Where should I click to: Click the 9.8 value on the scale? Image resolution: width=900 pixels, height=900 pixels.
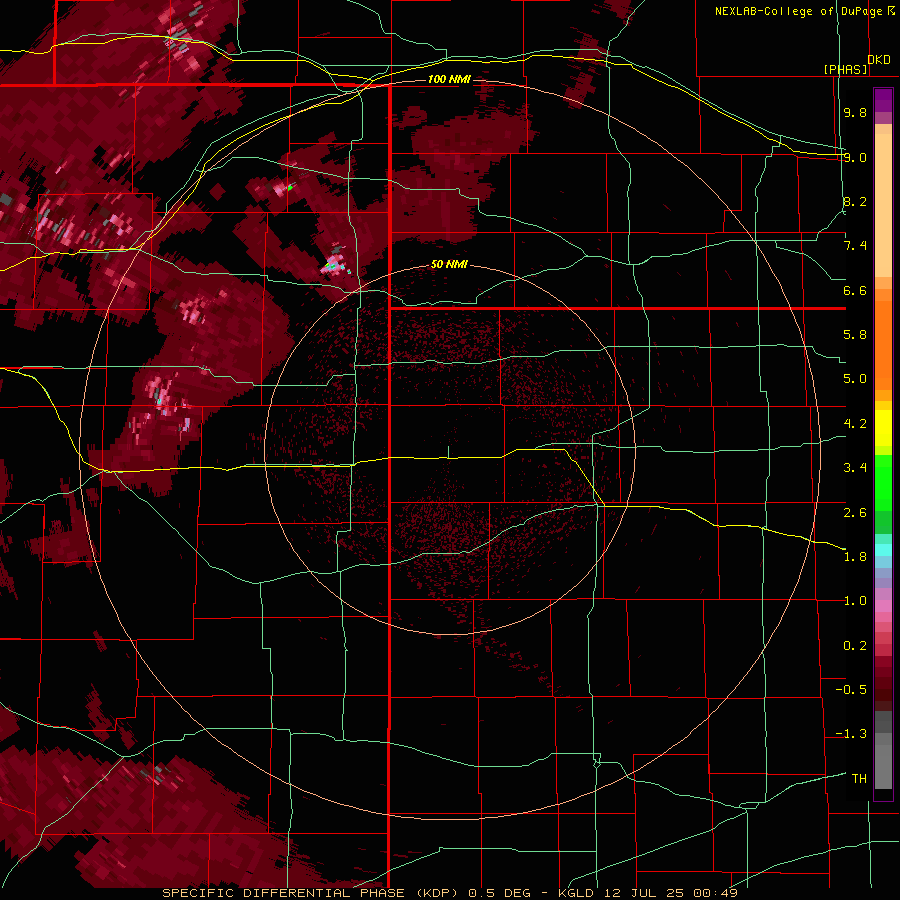click(x=855, y=112)
